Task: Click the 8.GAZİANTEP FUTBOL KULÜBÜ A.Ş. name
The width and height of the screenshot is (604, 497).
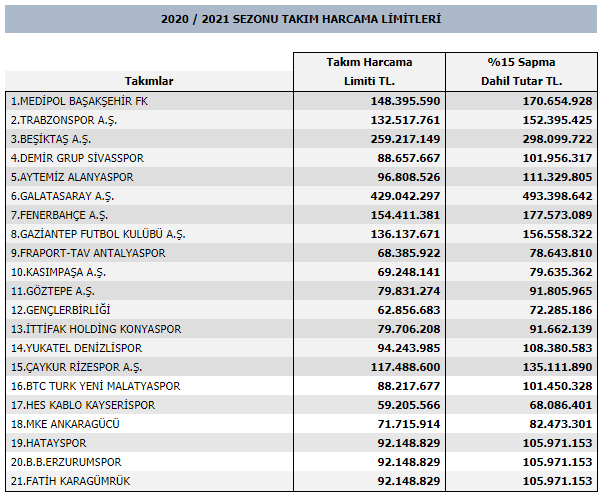Action: (98, 234)
